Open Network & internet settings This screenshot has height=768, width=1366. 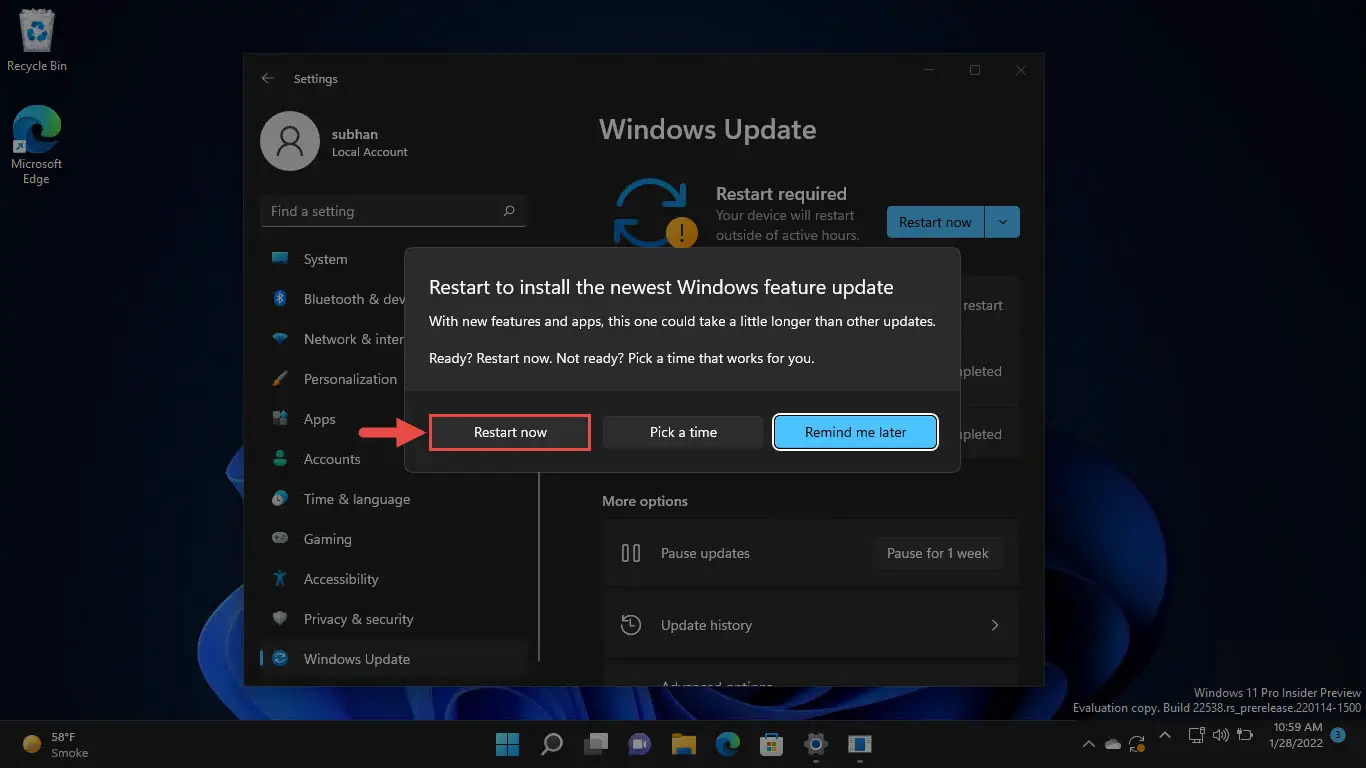[x=332, y=339]
